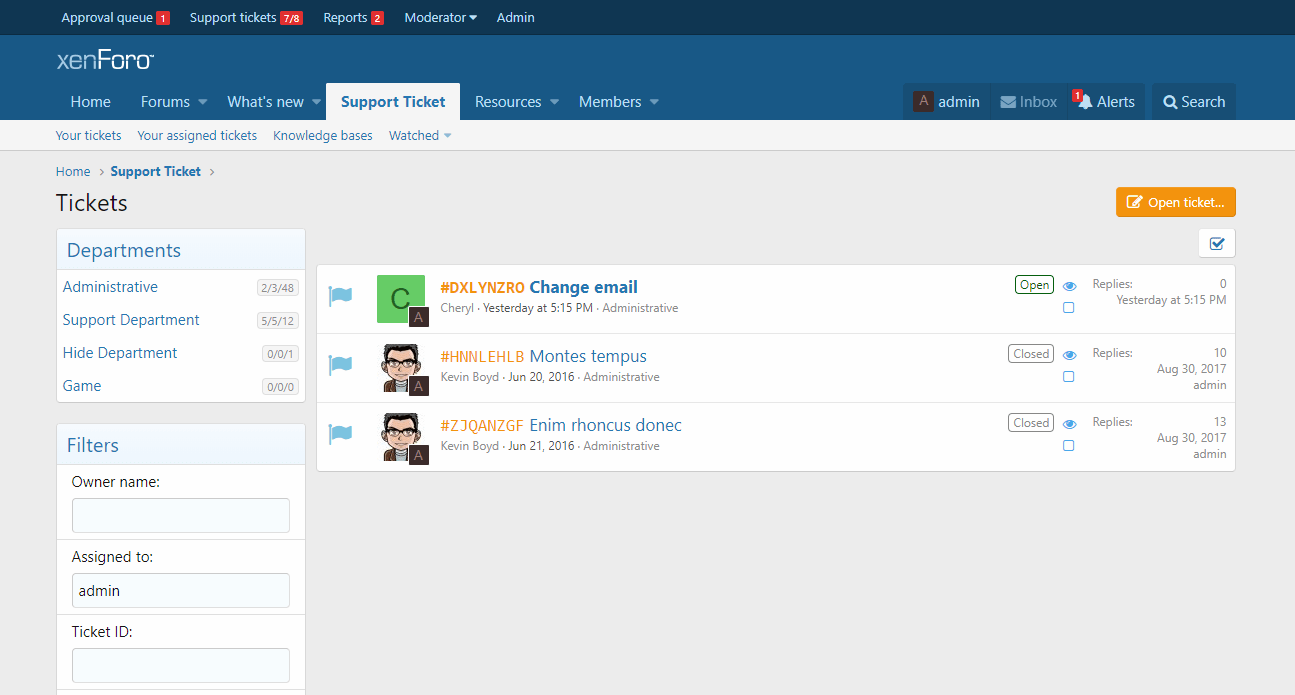The width and height of the screenshot is (1295, 695).
Task: Select the Montes tempus ticket checkbox
Action: point(1069,377)
